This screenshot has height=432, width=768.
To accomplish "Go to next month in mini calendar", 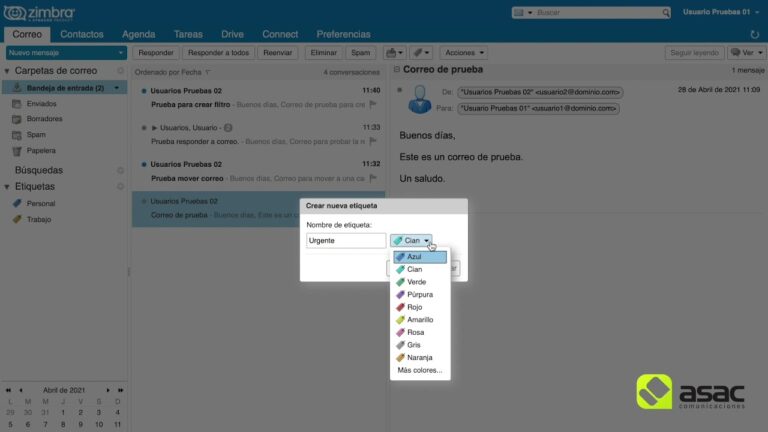I will (x=108, y=390).
